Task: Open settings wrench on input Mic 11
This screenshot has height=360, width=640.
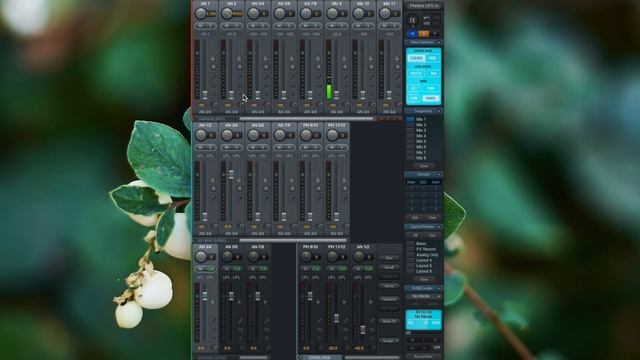Action: point(398,76)
